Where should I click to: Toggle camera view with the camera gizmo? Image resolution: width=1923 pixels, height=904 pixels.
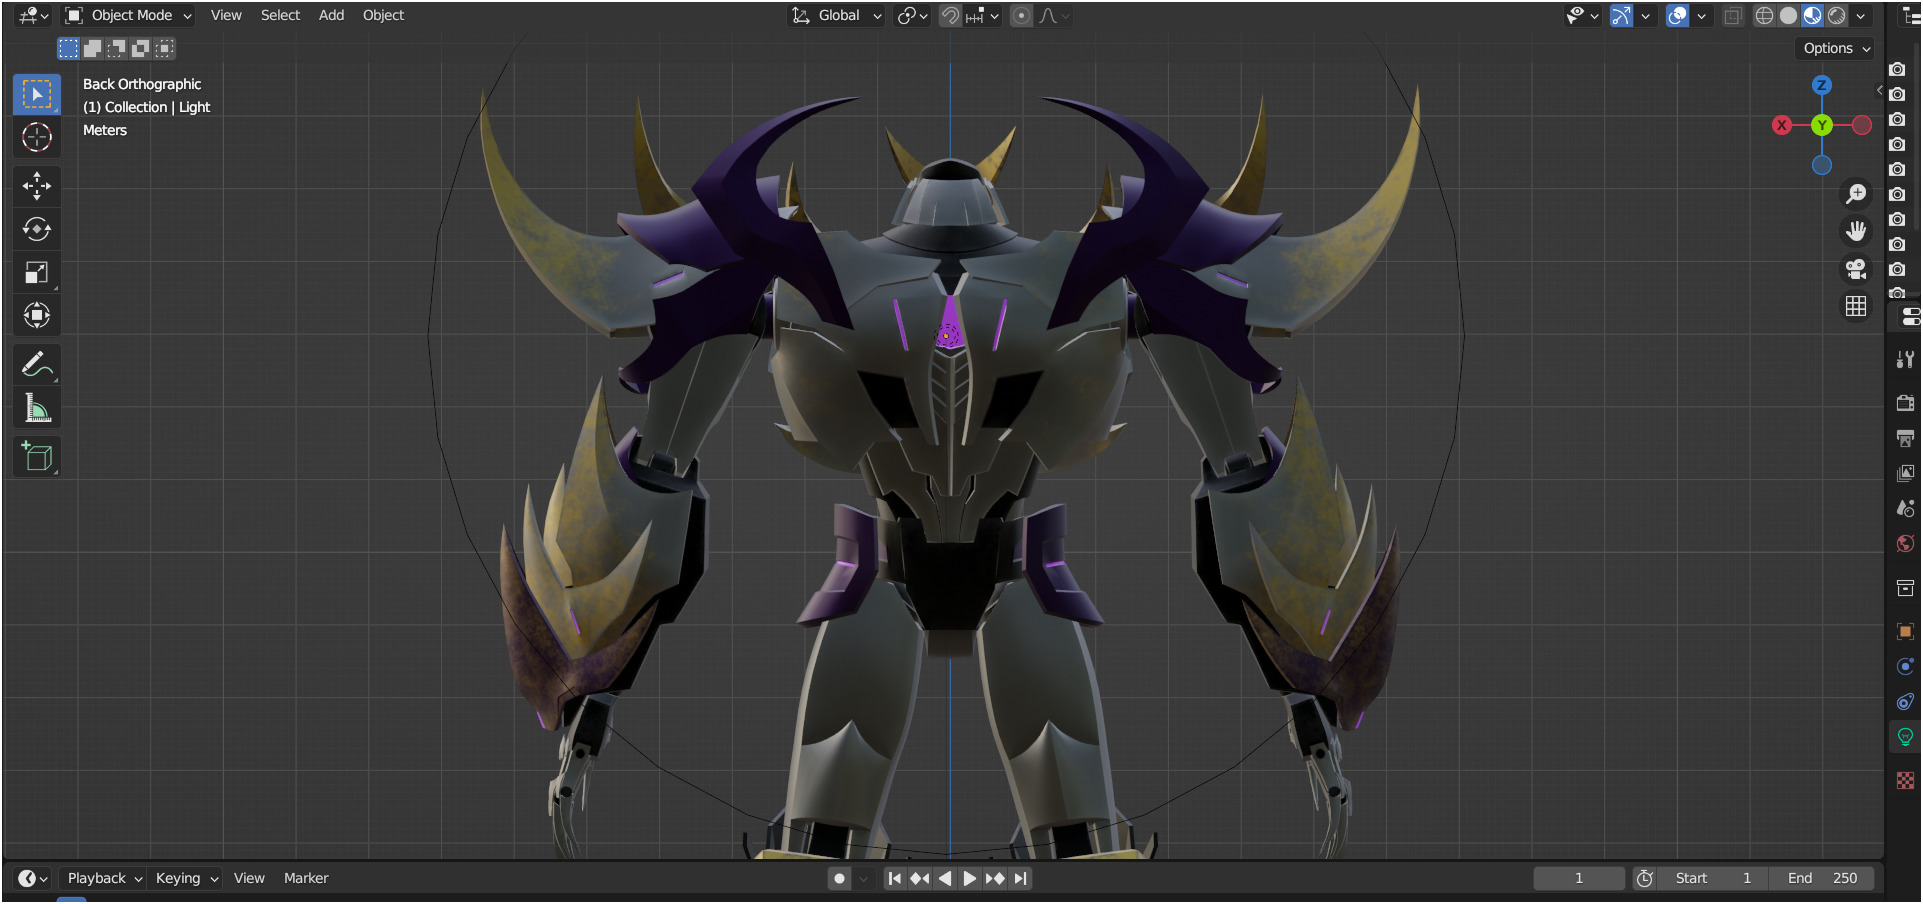point(1856,269)
